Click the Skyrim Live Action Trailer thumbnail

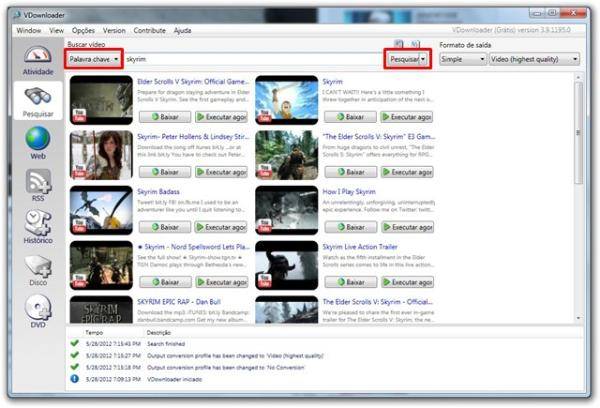tap(287, 265)
